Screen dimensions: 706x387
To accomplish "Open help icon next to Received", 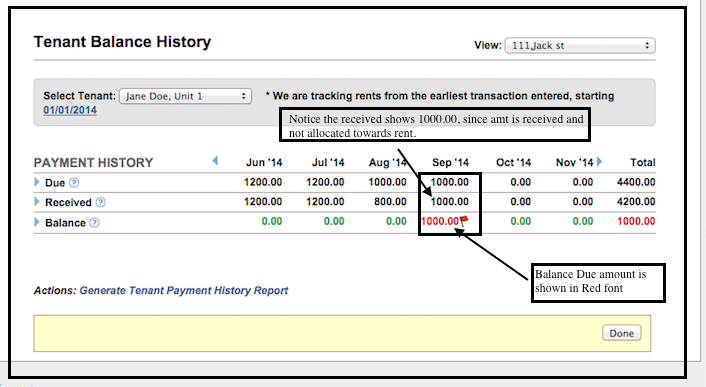I will pos(101,202).
